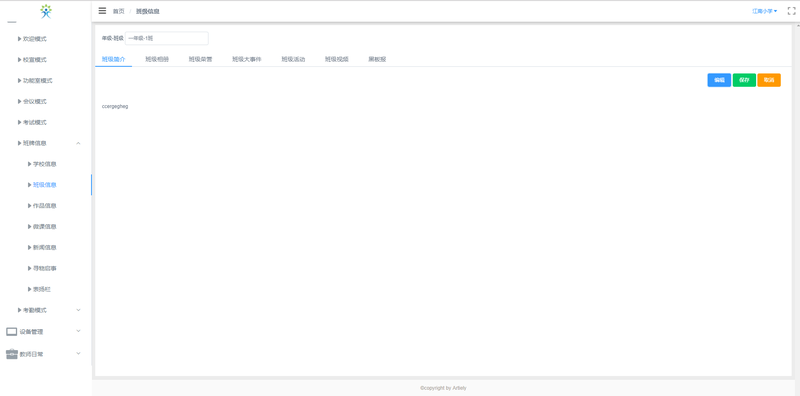Click the triangle icon before 考试模式
Viewport: 800px width, 396px height.
pos(19,122)
